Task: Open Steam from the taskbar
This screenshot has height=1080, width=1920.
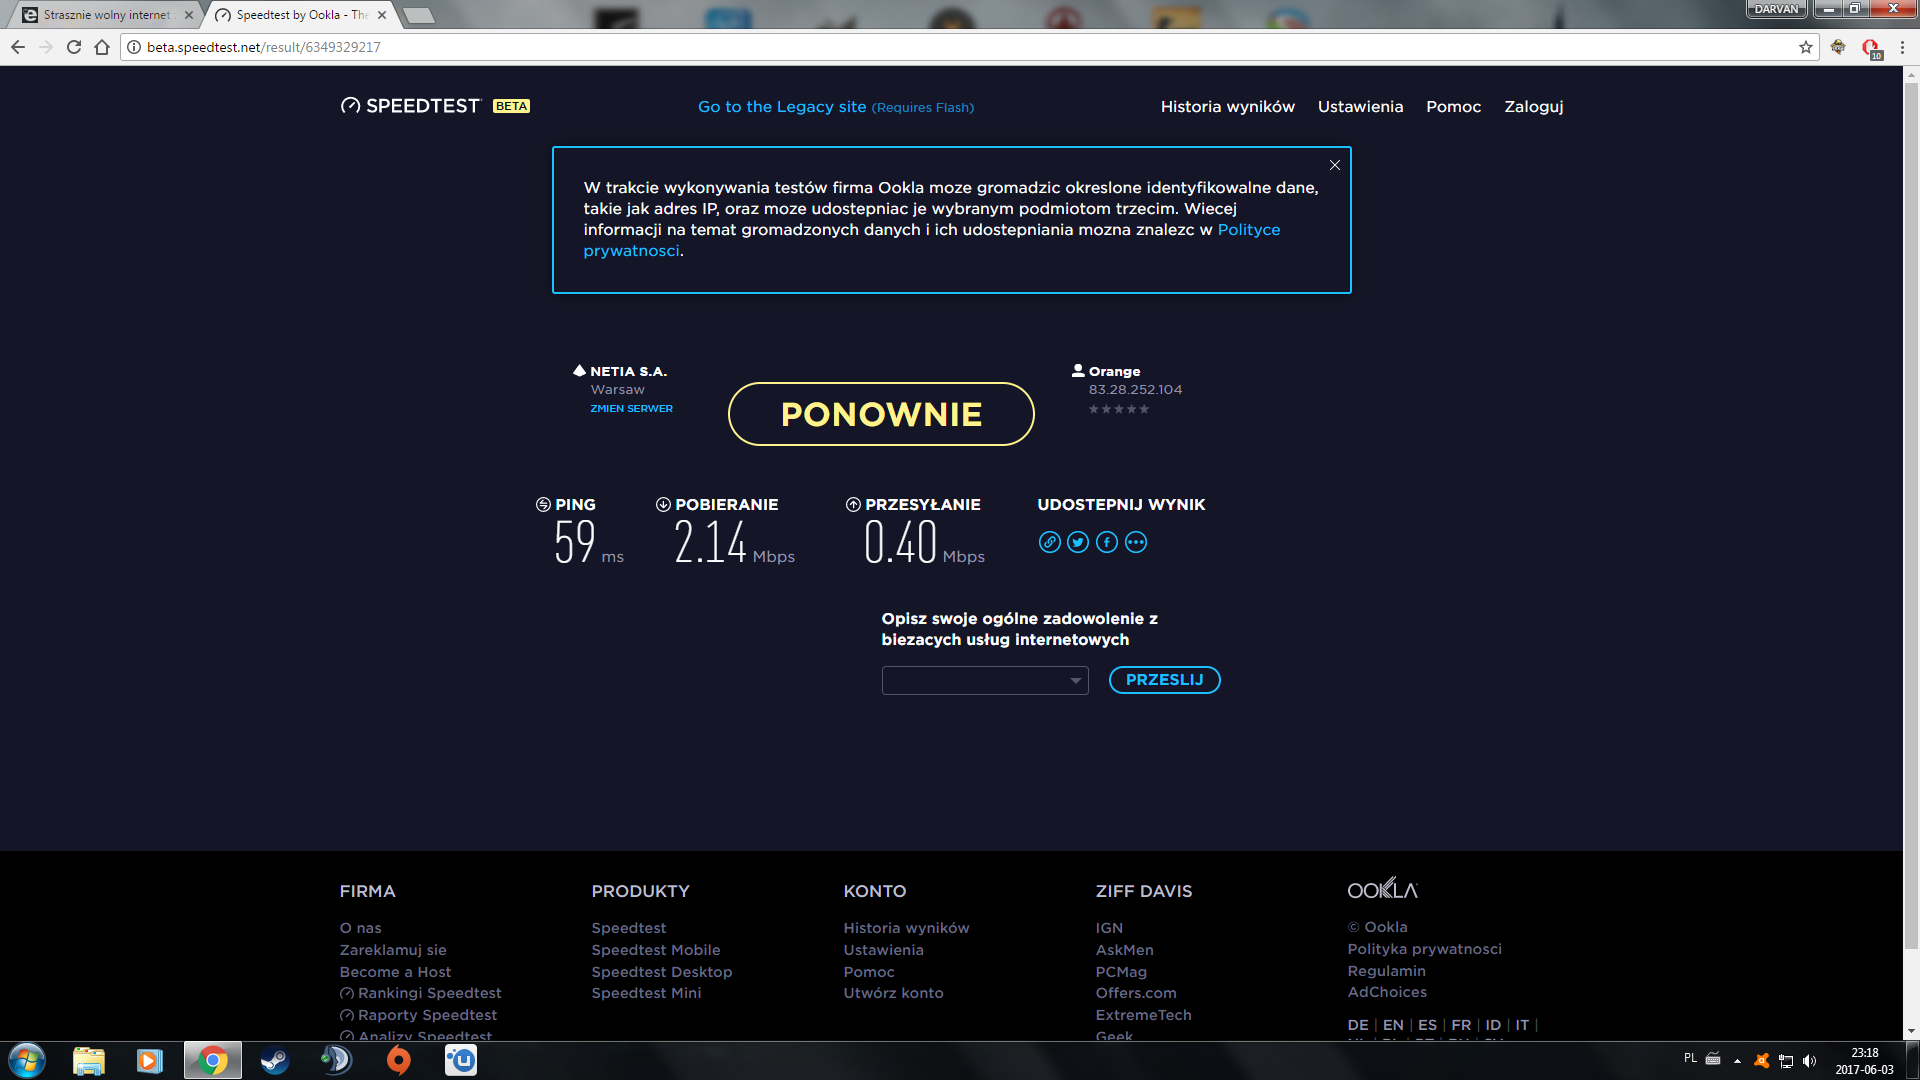Action: [274, 1060]
